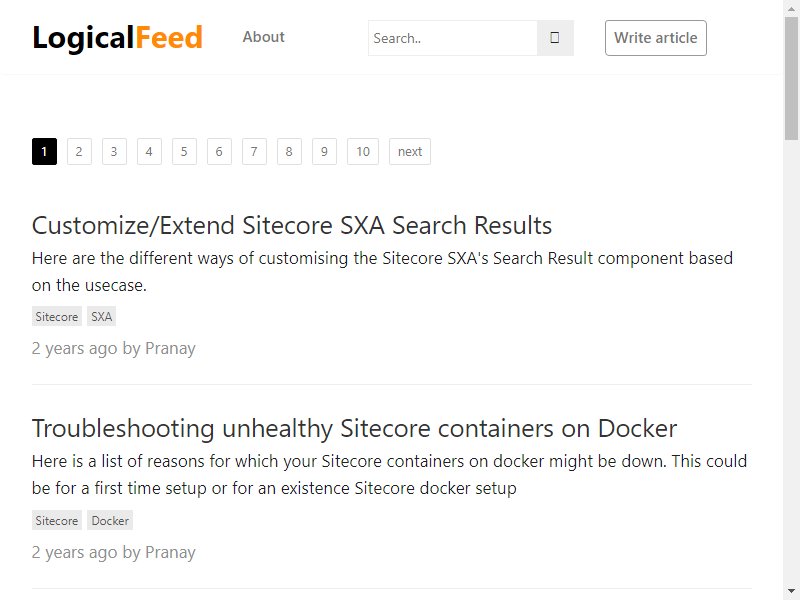Click the scrollbar up arrow
The width and height of the screenshot is (800, 600).
[791, 8]
